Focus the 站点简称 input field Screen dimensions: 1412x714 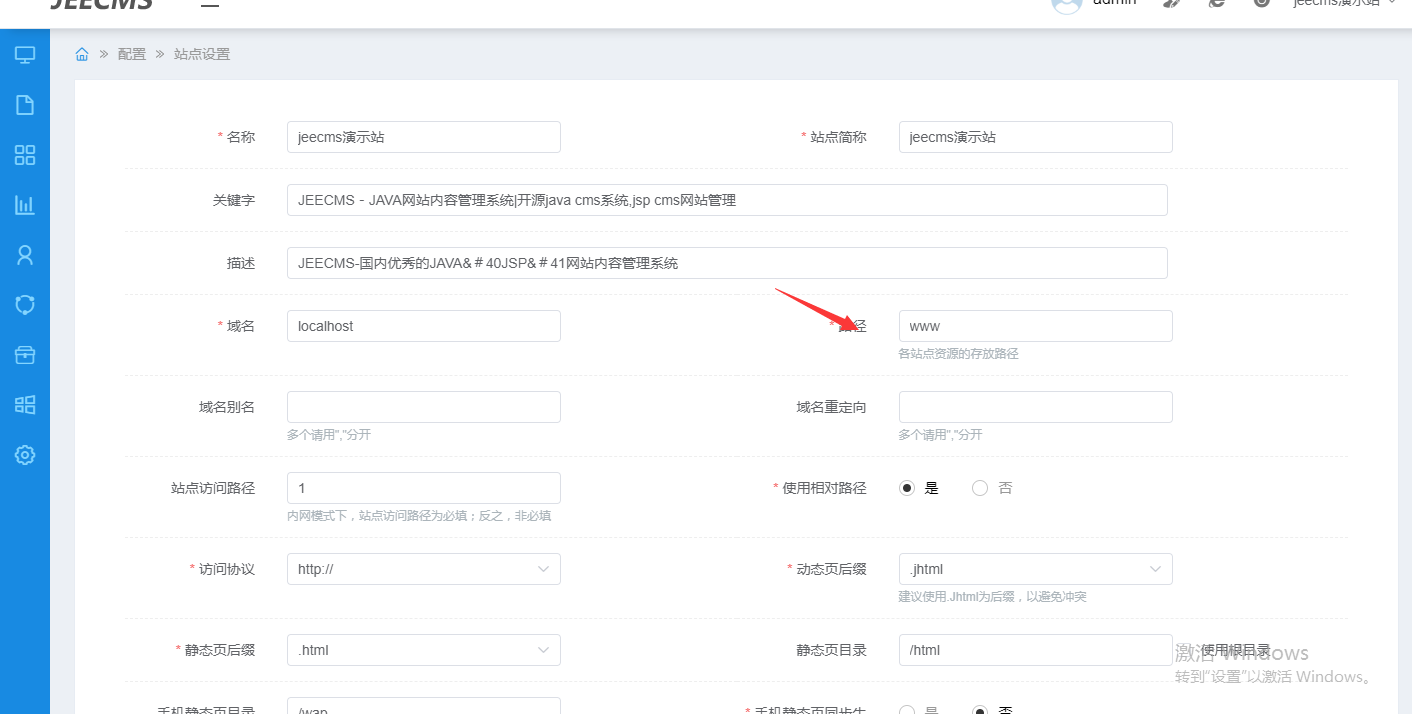(1036, 137)
